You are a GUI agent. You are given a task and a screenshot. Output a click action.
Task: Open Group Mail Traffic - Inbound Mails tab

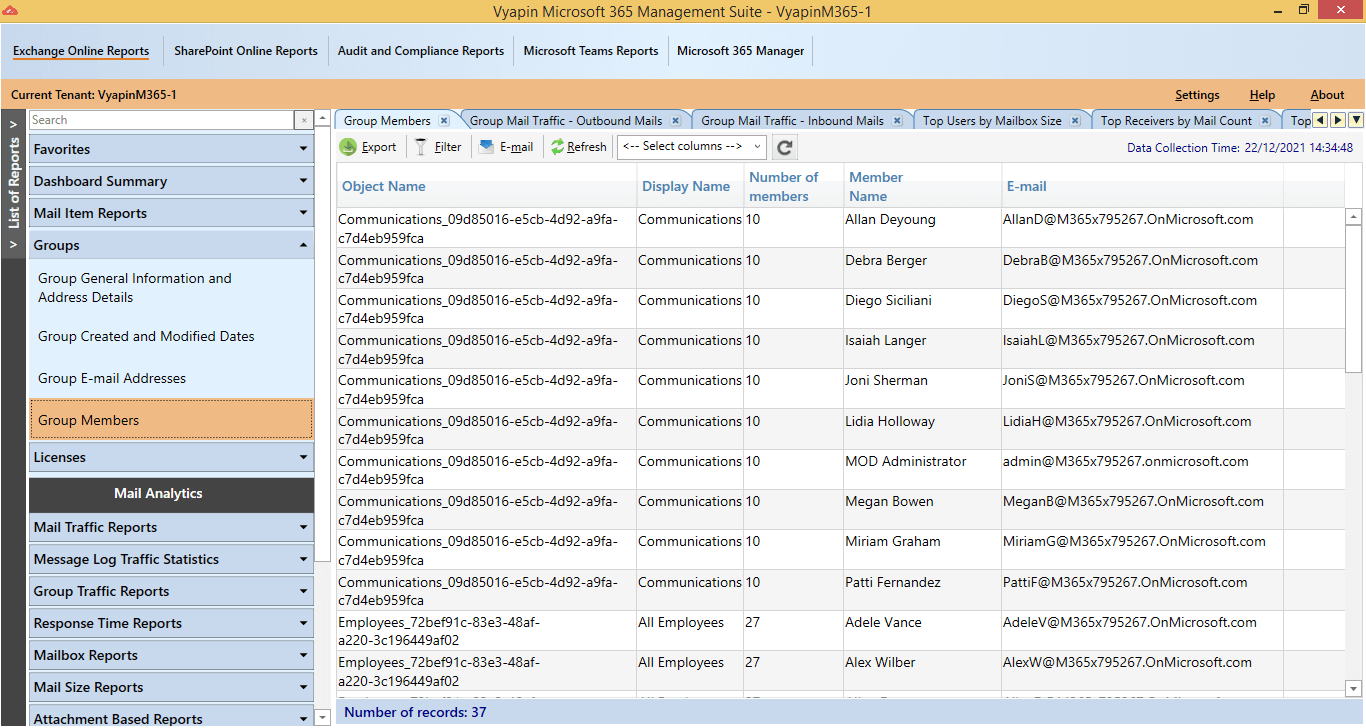coord(792,121)
